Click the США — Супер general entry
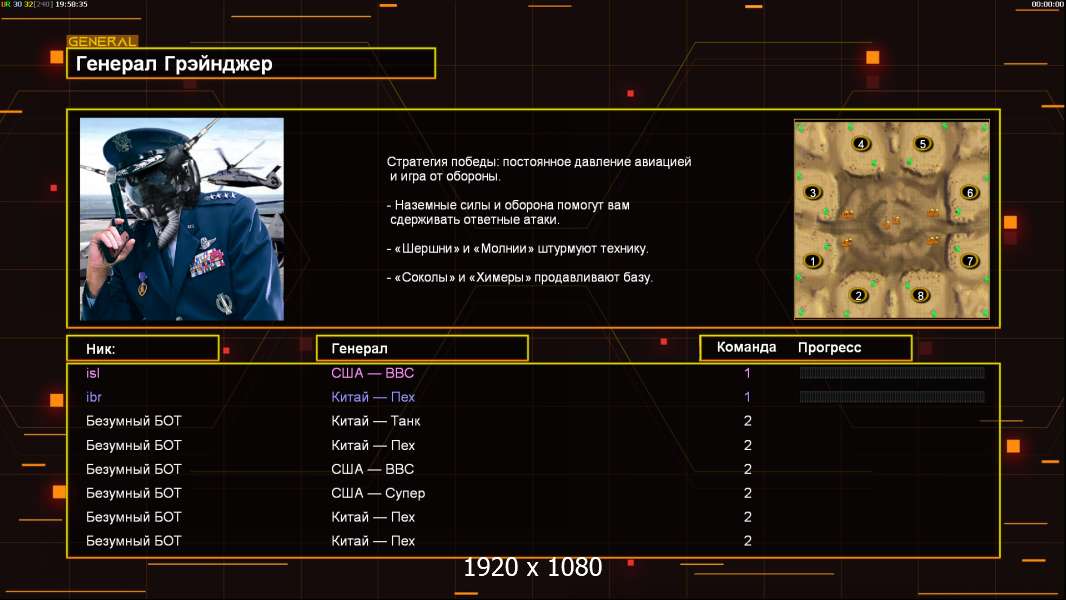Image resolution: width=1066 pixels, height=600 pixels. (x=378, y=493)
